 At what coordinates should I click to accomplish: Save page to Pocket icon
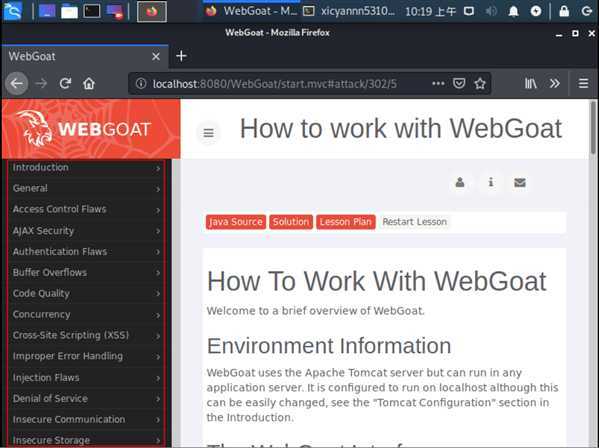(459, 83)
